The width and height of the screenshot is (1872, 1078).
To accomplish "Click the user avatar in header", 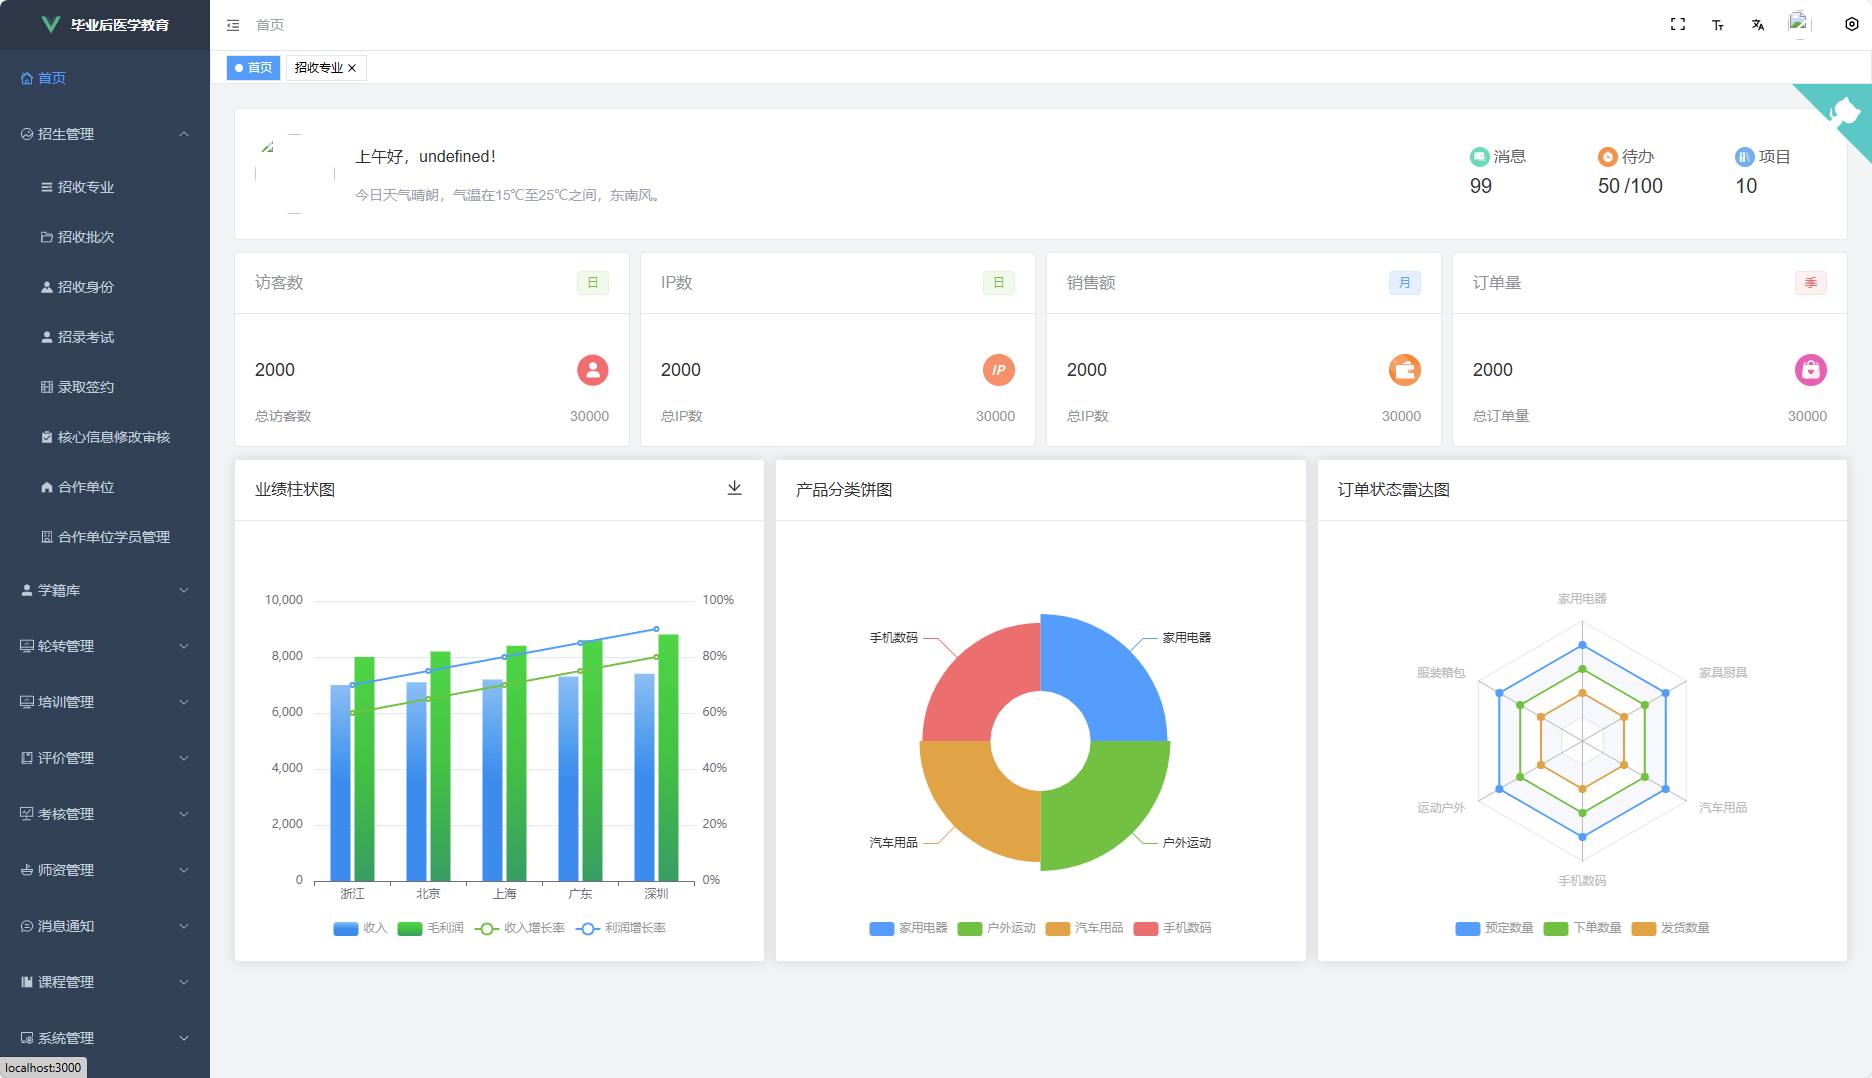I will coord(1799,24).
